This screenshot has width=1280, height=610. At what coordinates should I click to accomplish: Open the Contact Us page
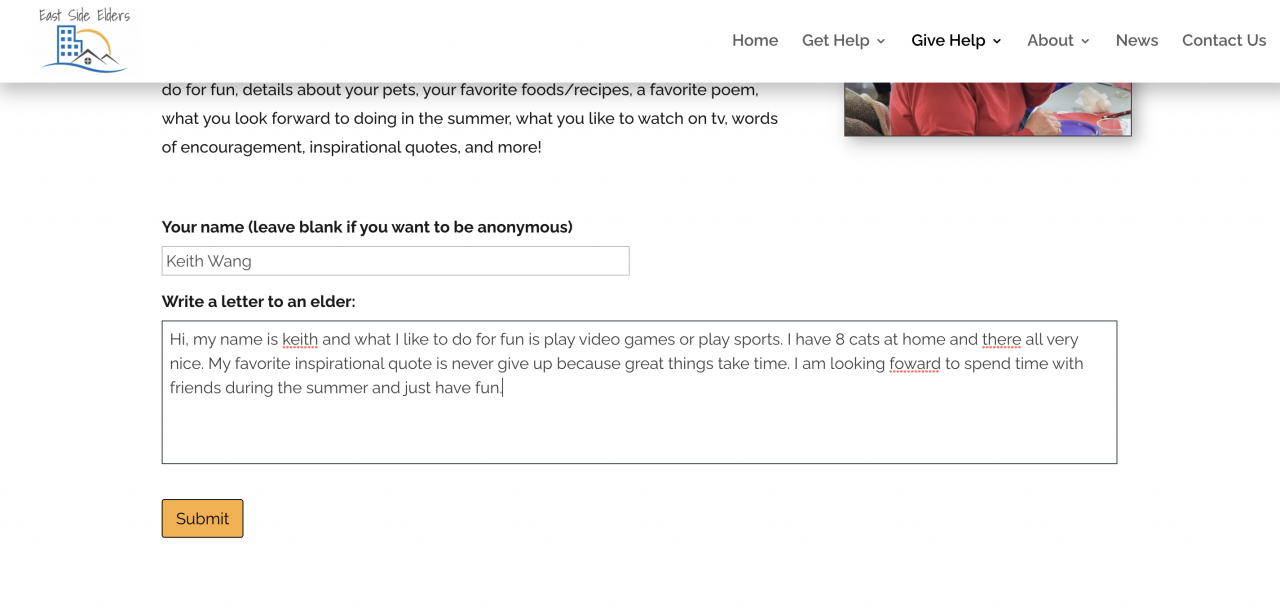pos(1223,41)
